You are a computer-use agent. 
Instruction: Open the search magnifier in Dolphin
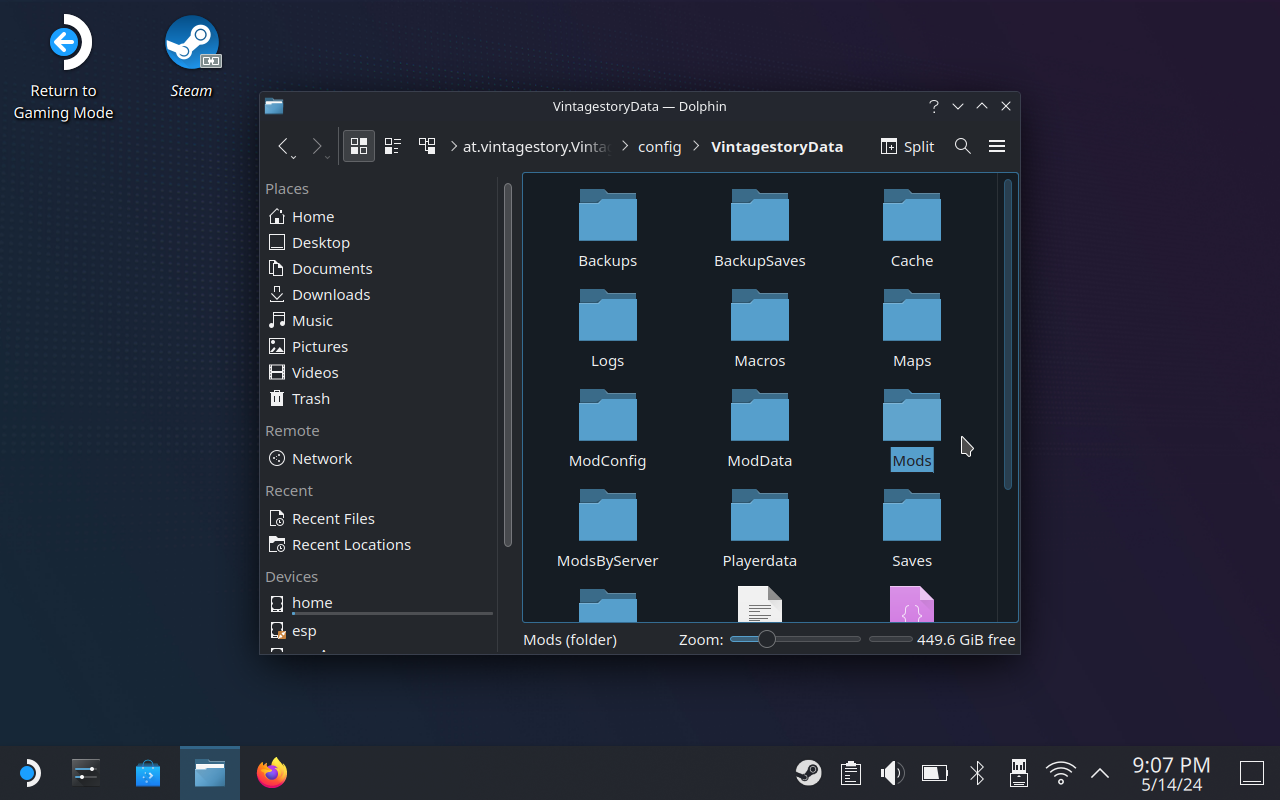pyautogui.click(x=962, y=146)
